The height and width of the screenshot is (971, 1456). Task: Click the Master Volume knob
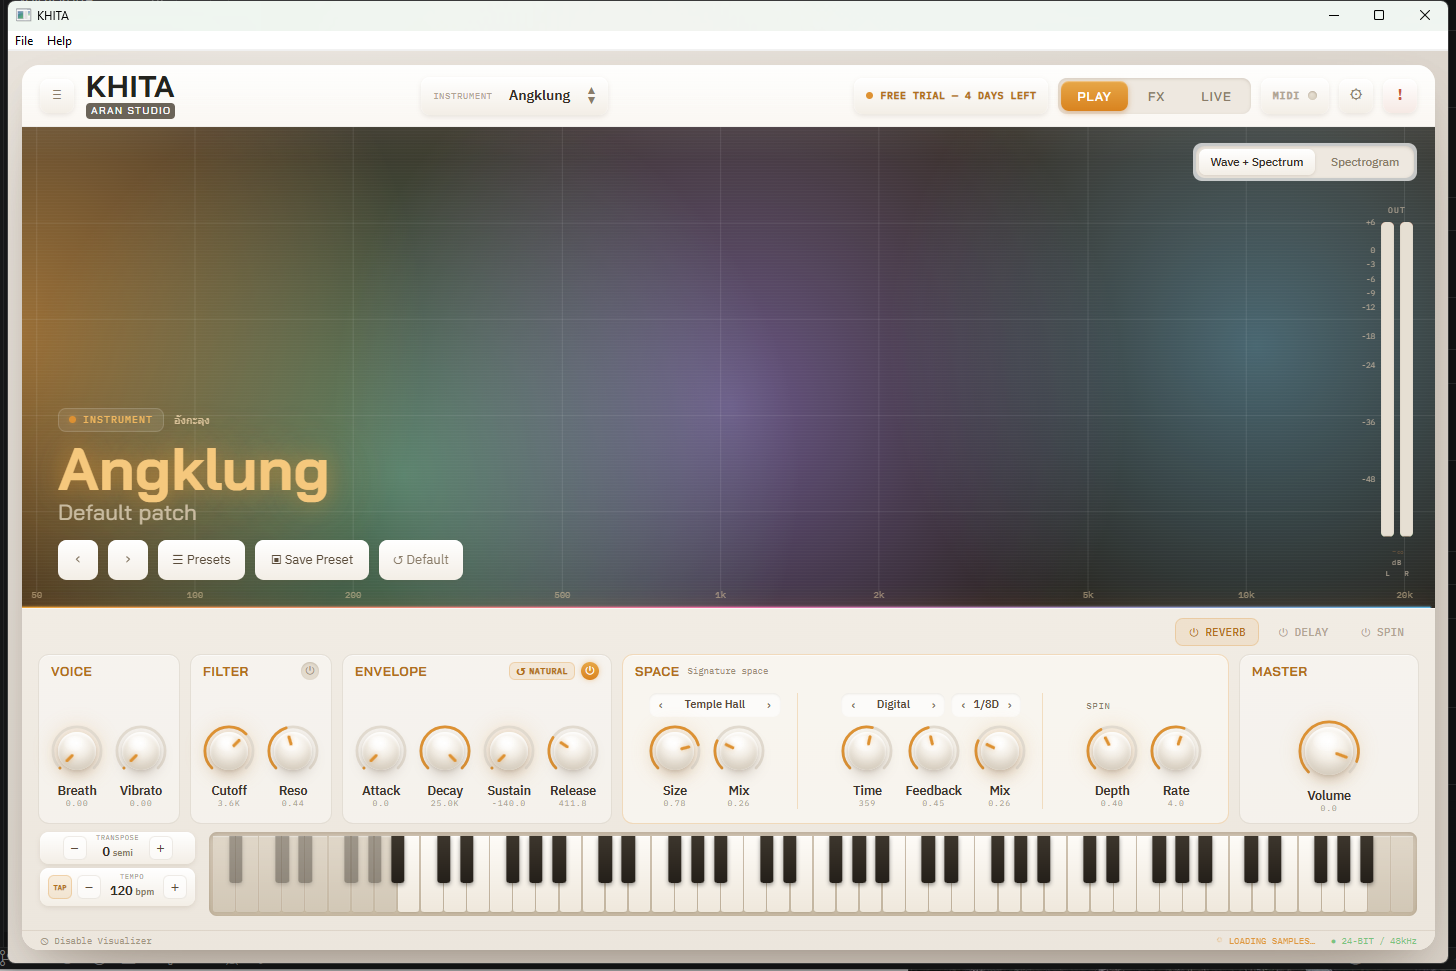tap(1329, 750)
